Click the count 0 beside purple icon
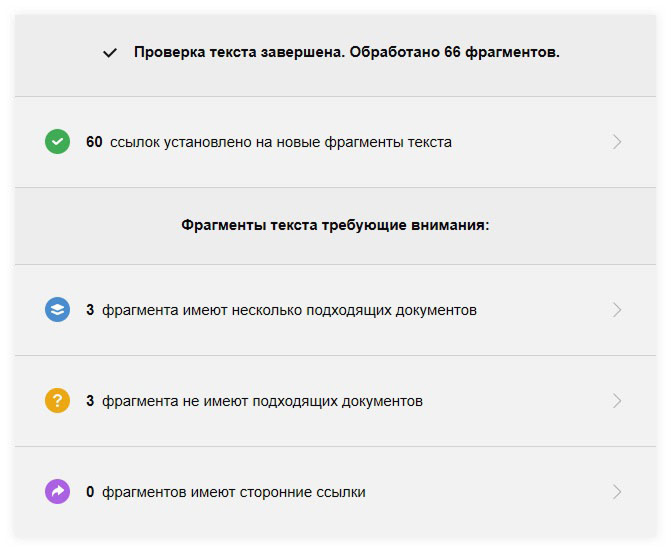671x552 pixels. pyautogui.click(x=90, y=492)
